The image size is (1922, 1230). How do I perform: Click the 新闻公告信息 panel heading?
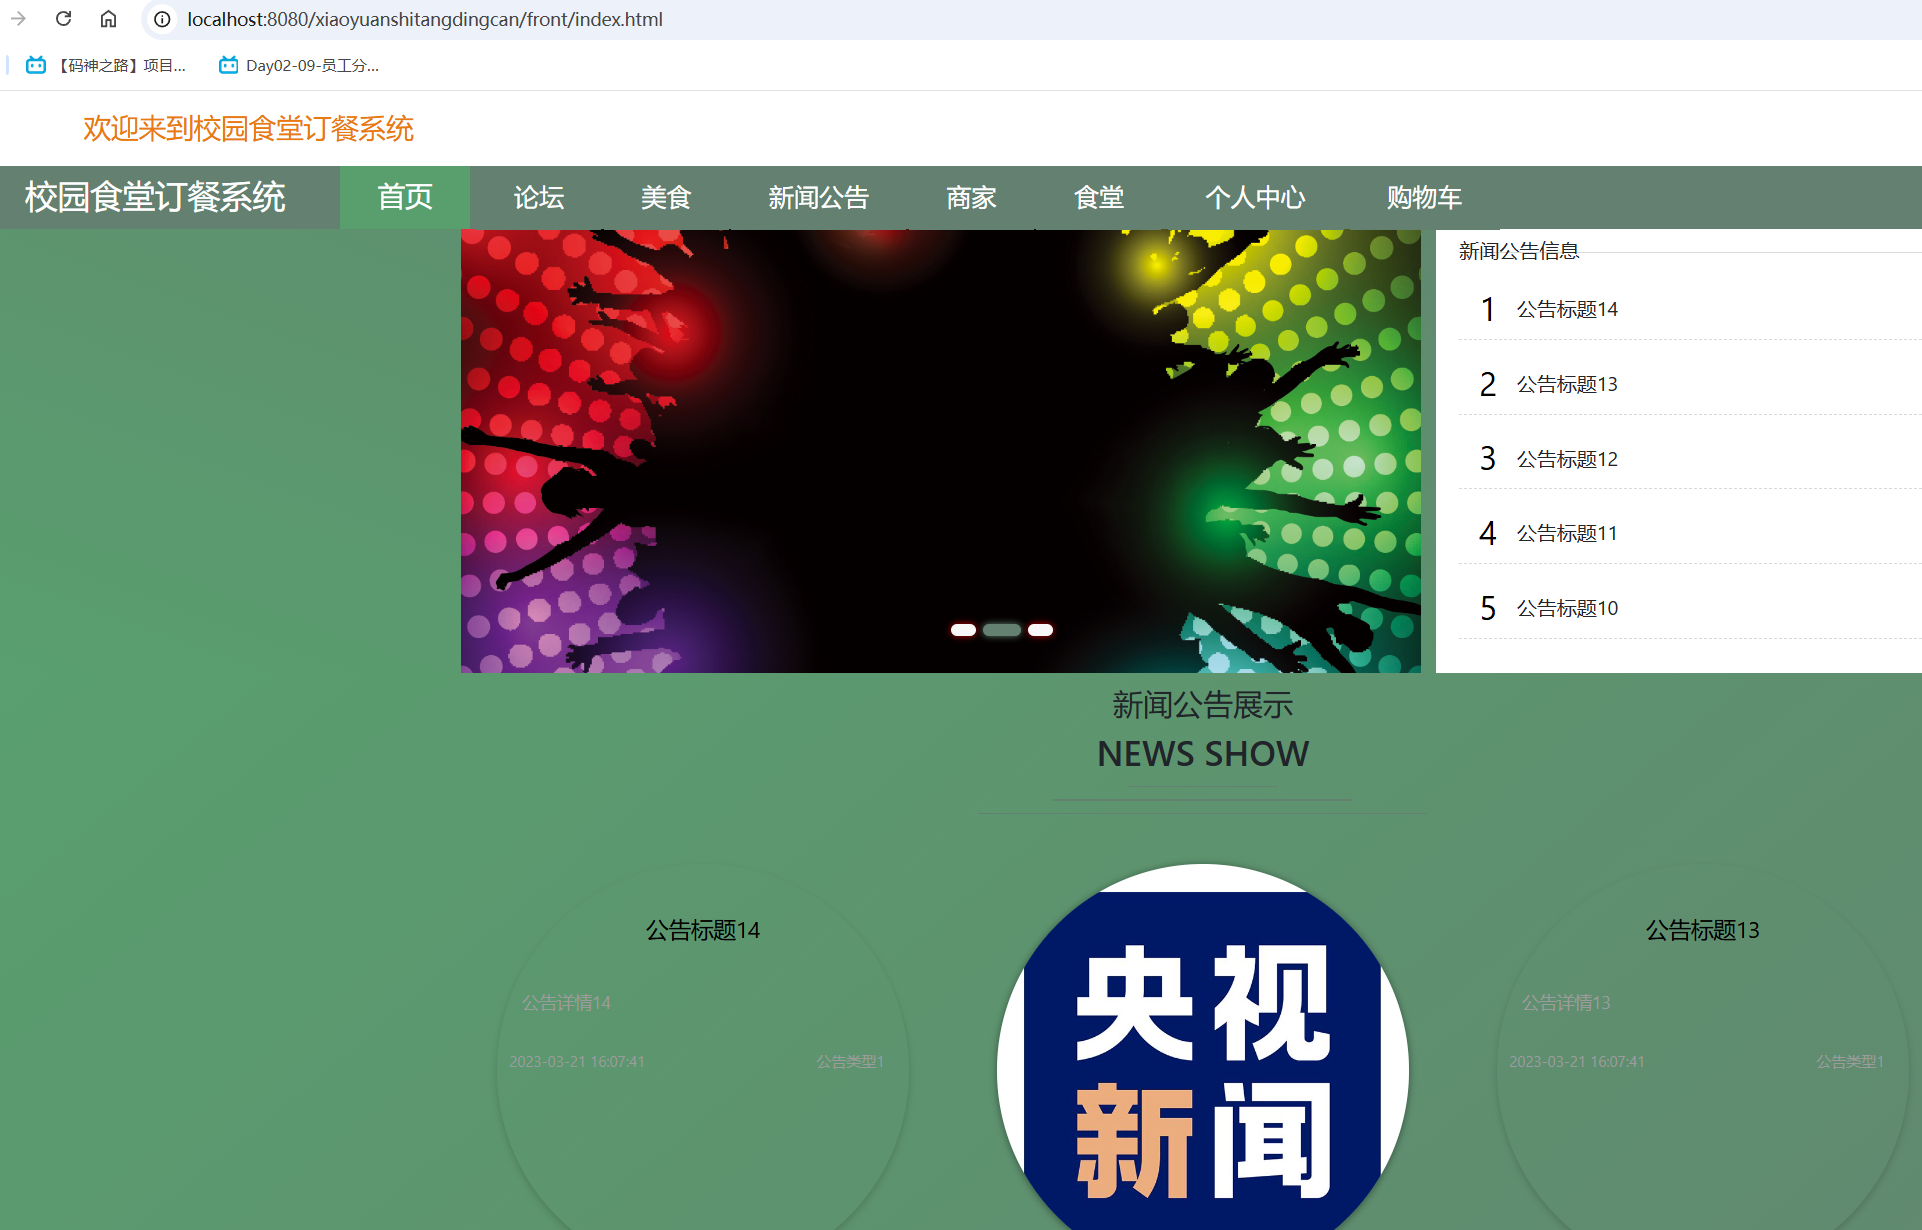[x=1519, y=251]
